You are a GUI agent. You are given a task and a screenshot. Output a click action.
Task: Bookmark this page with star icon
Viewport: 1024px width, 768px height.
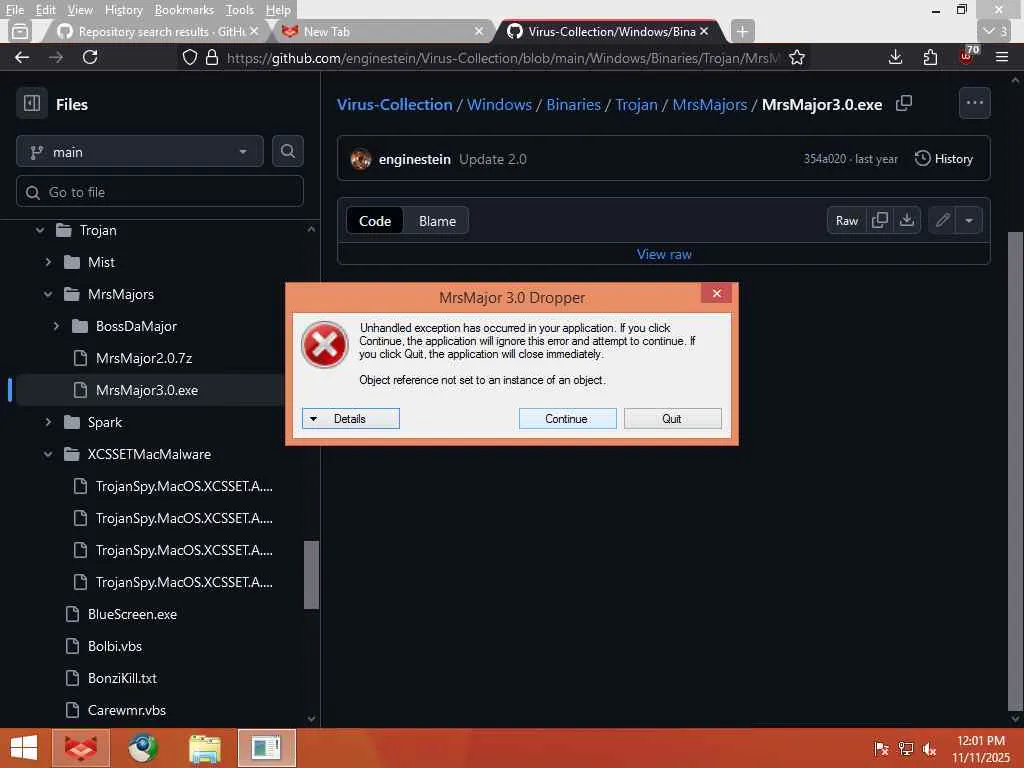(797, 57)
